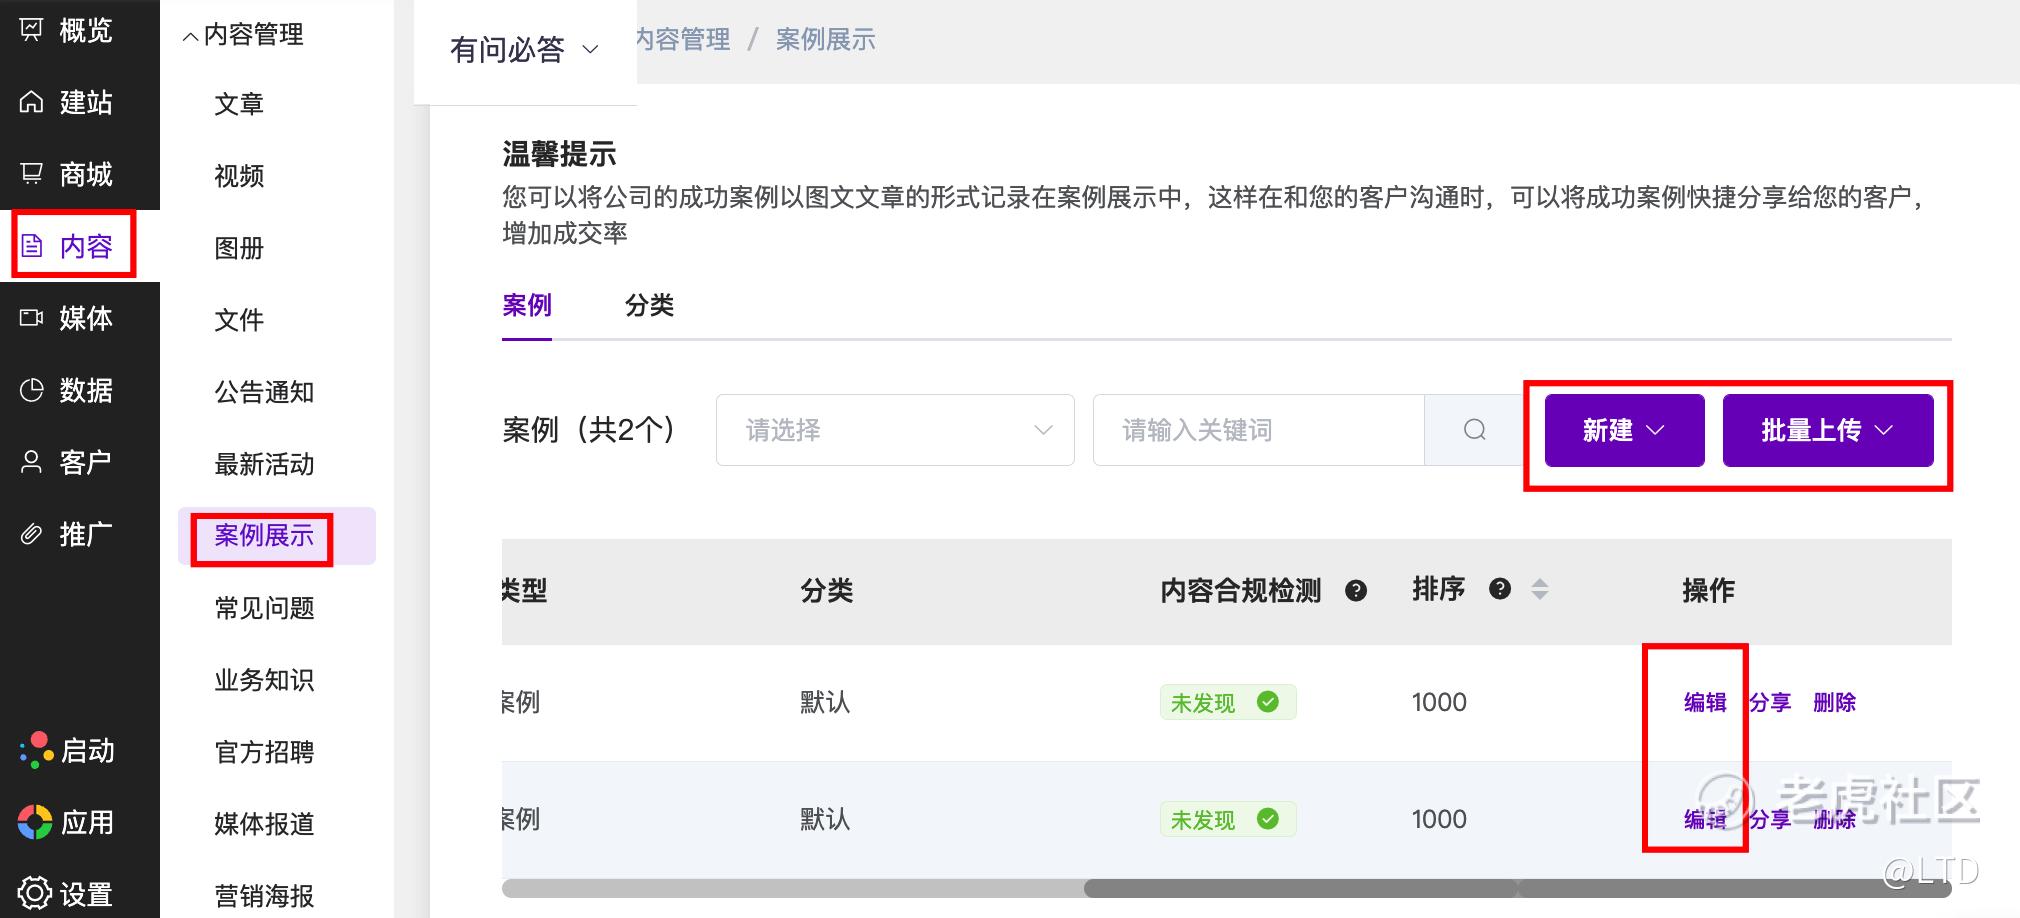The width and height of the screenshot is (2020, 918).
Task: Click 删除 link in the first row
Action: coord(1834,702)
